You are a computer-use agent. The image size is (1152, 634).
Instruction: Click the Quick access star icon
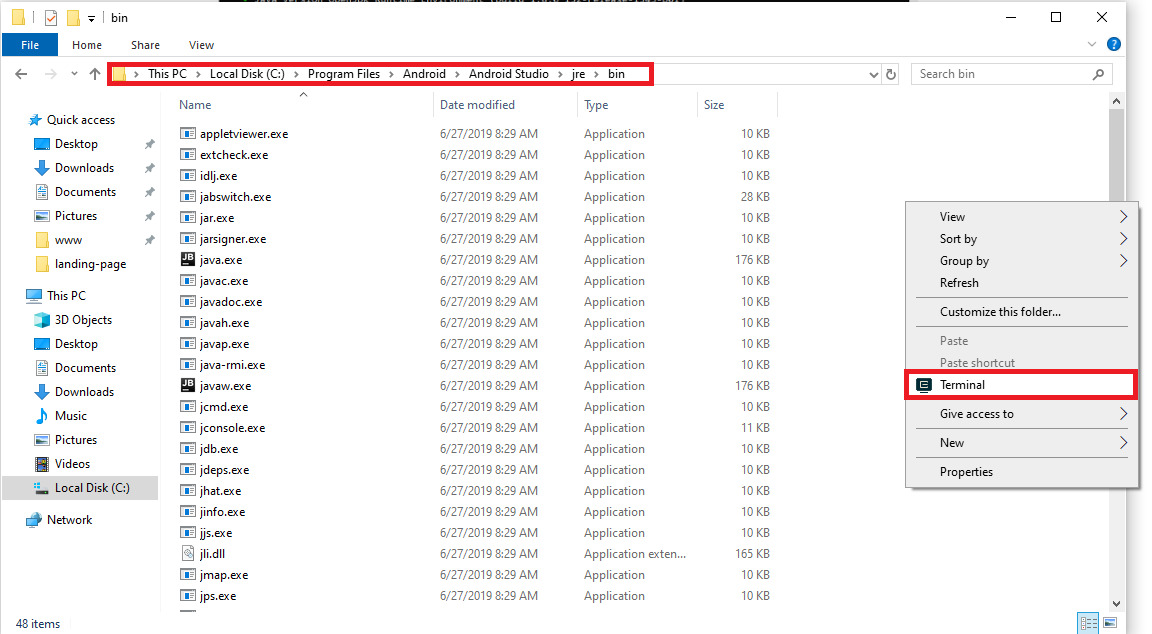point(35,120)
